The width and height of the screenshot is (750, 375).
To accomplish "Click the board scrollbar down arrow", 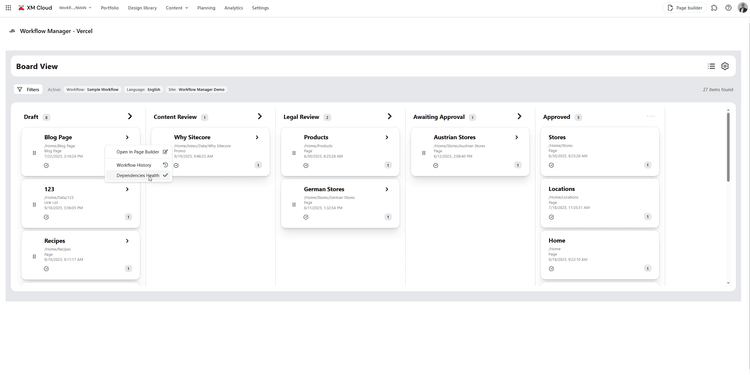I will point(728,283).
